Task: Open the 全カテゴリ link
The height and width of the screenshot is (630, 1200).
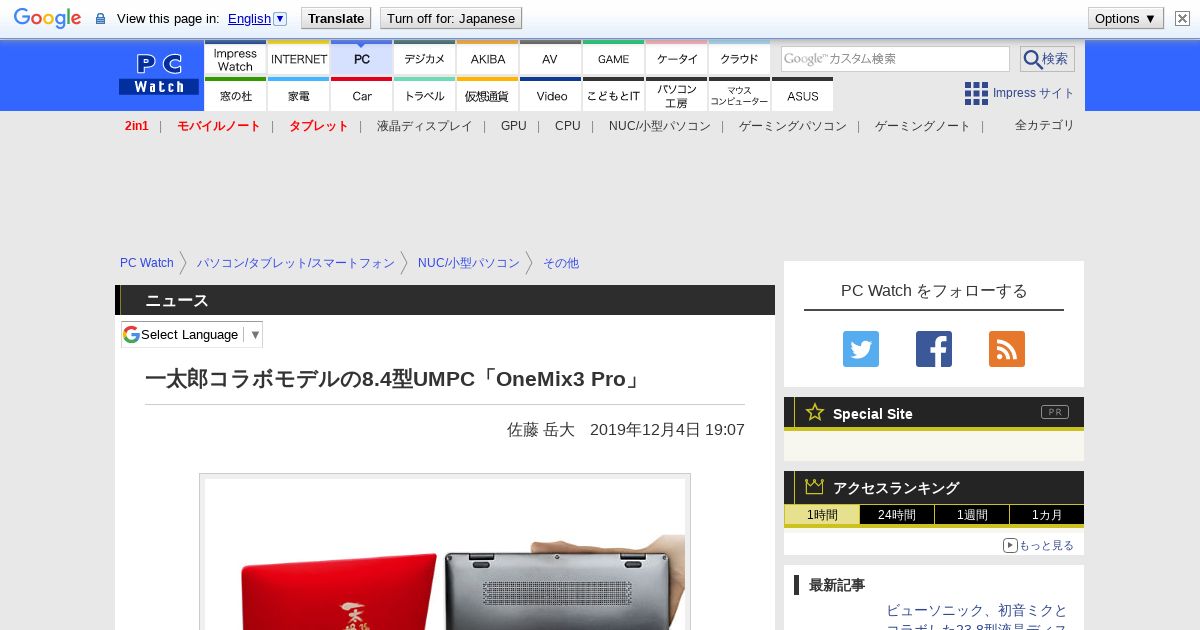Action: [x=1045, y=125]
